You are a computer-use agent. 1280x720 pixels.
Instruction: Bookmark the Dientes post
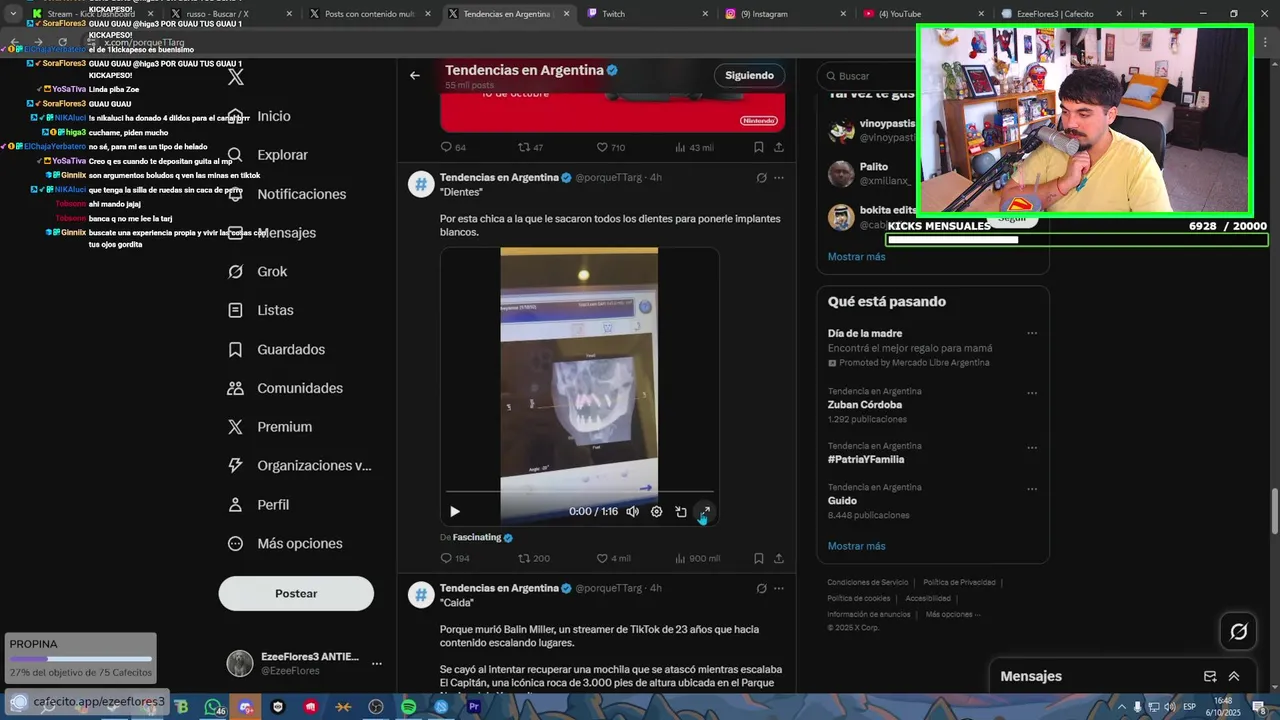click(759, 558)
